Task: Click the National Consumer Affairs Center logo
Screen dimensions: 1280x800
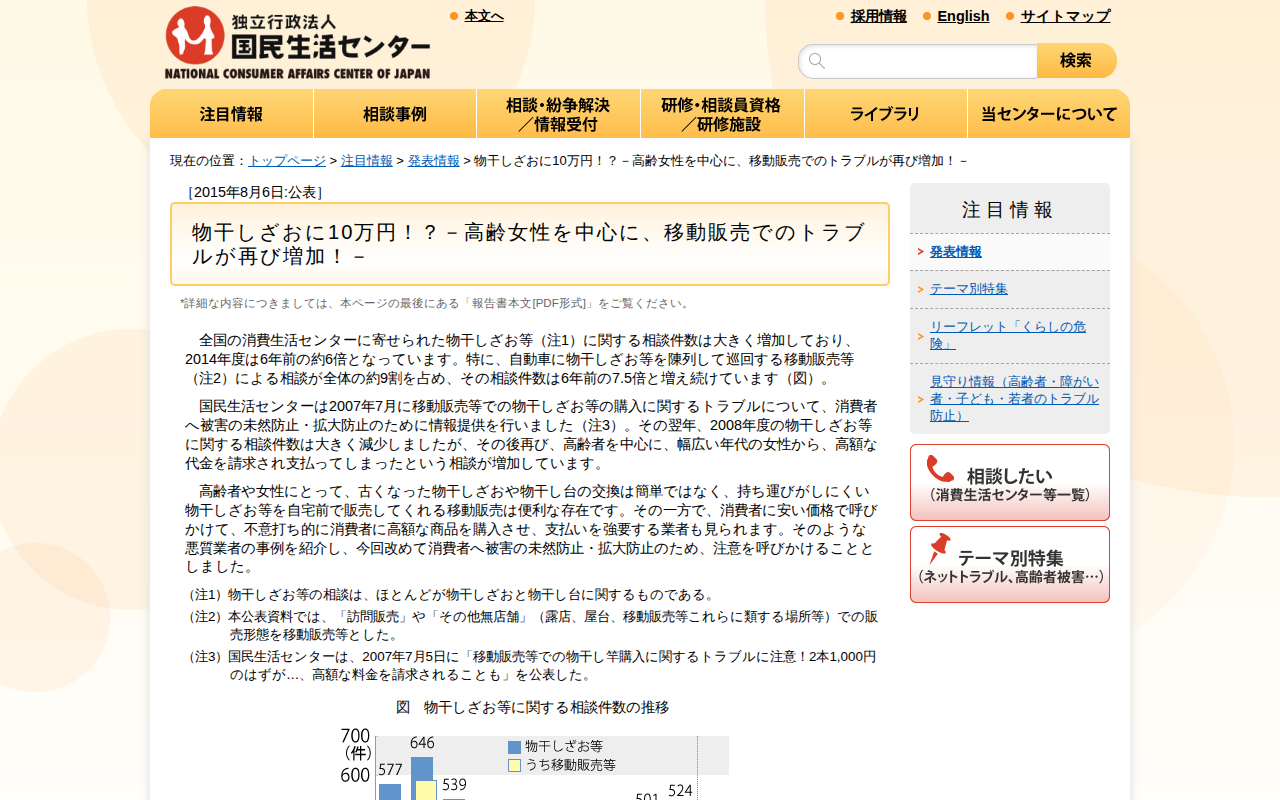Action: coord(297,43)
